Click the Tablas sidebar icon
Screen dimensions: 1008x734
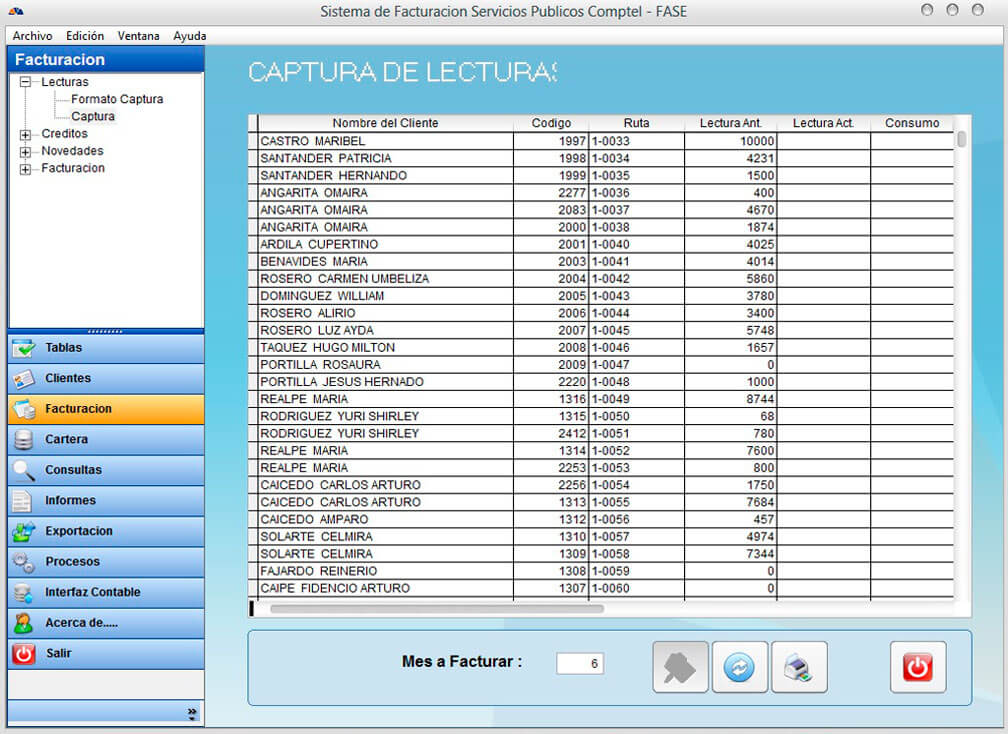(x=24, y=348)
